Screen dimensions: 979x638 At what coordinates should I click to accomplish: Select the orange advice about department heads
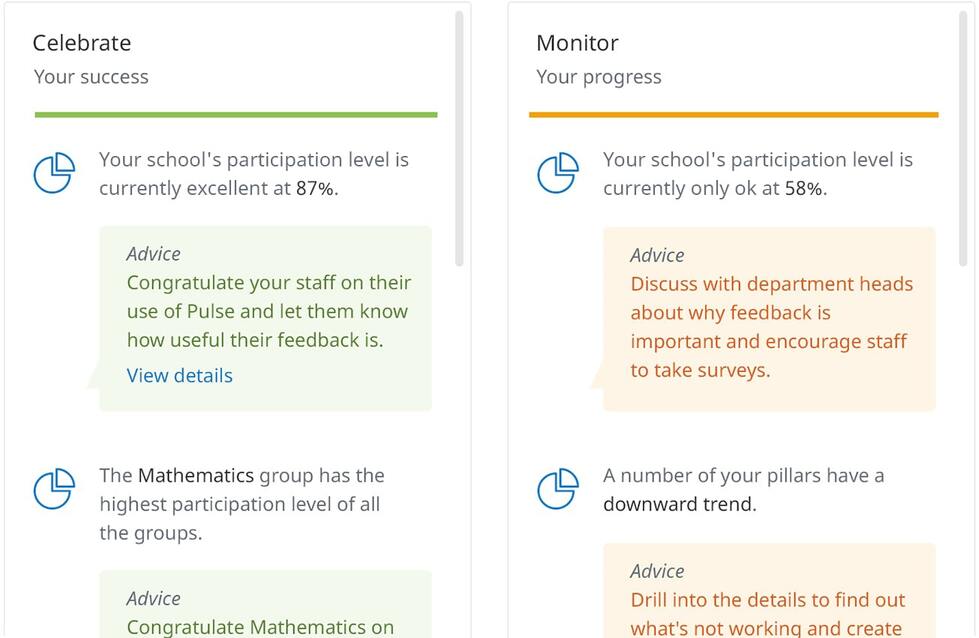pyautogui.click(x=769, y=319)
